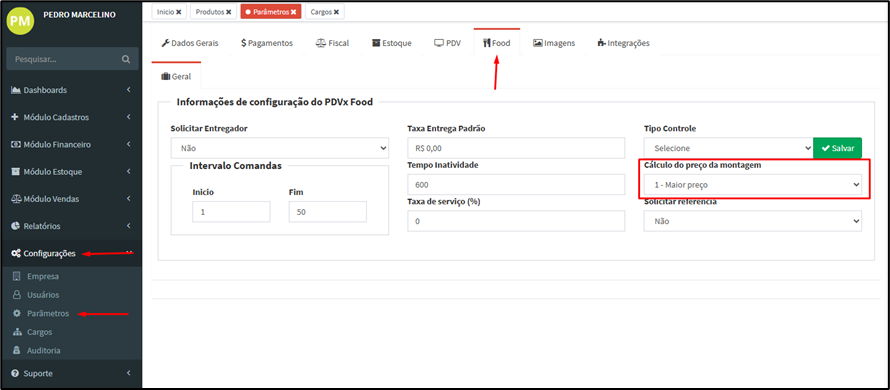Image resolution: width=890 pixels, height=390 pixels.
Task: Switch to the Pagamentos tab
Action: pyautogui.click(x=267, y=43)
